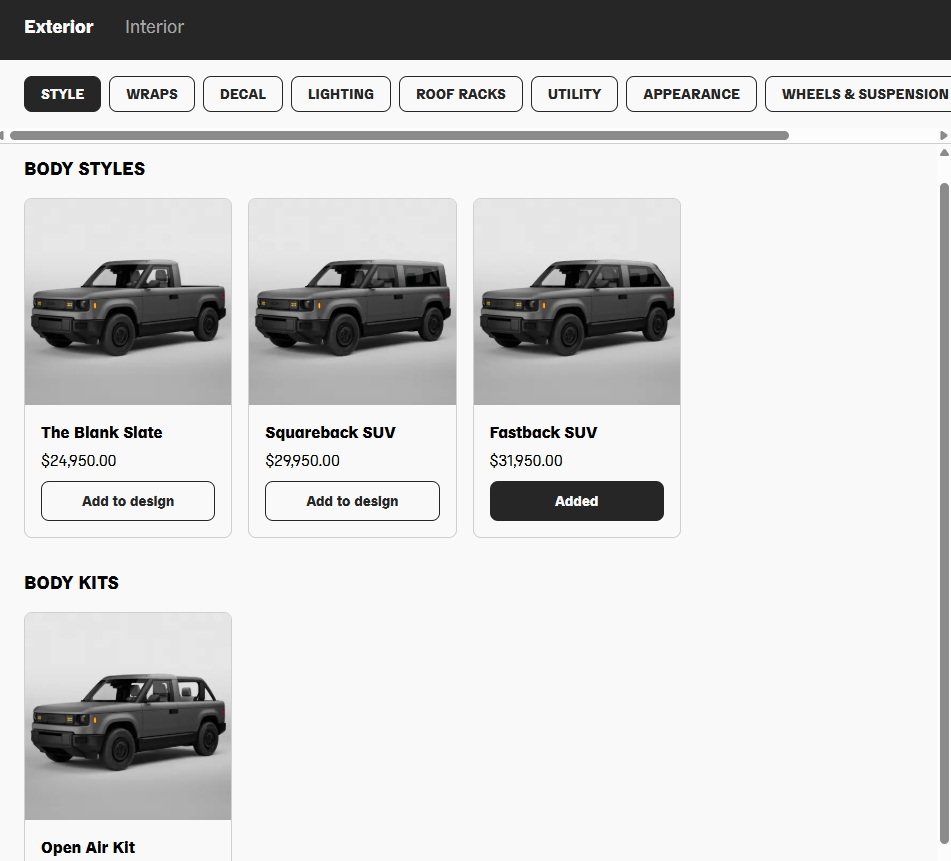The height and width of the screenshot is (861, 951).
Task: Add Squareback SUV to design
Action: [x=352, y=501]
